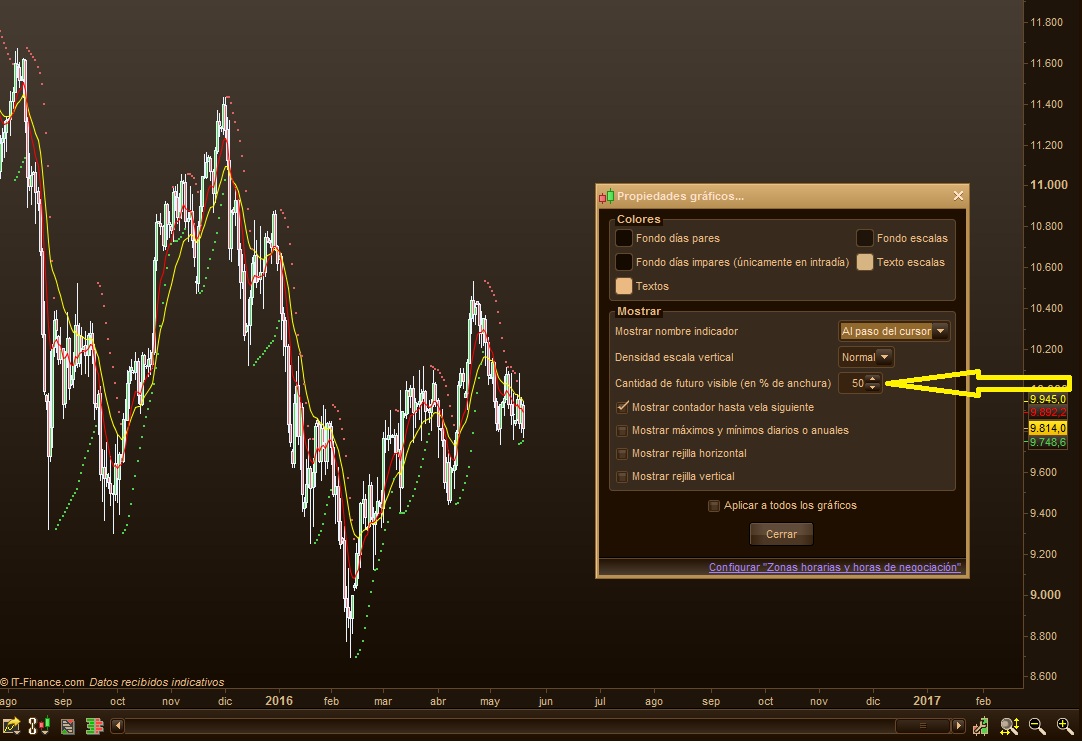Pick the Fondo días impares color swatch
Screen dimensions: 1082x744
click(624, 262)
